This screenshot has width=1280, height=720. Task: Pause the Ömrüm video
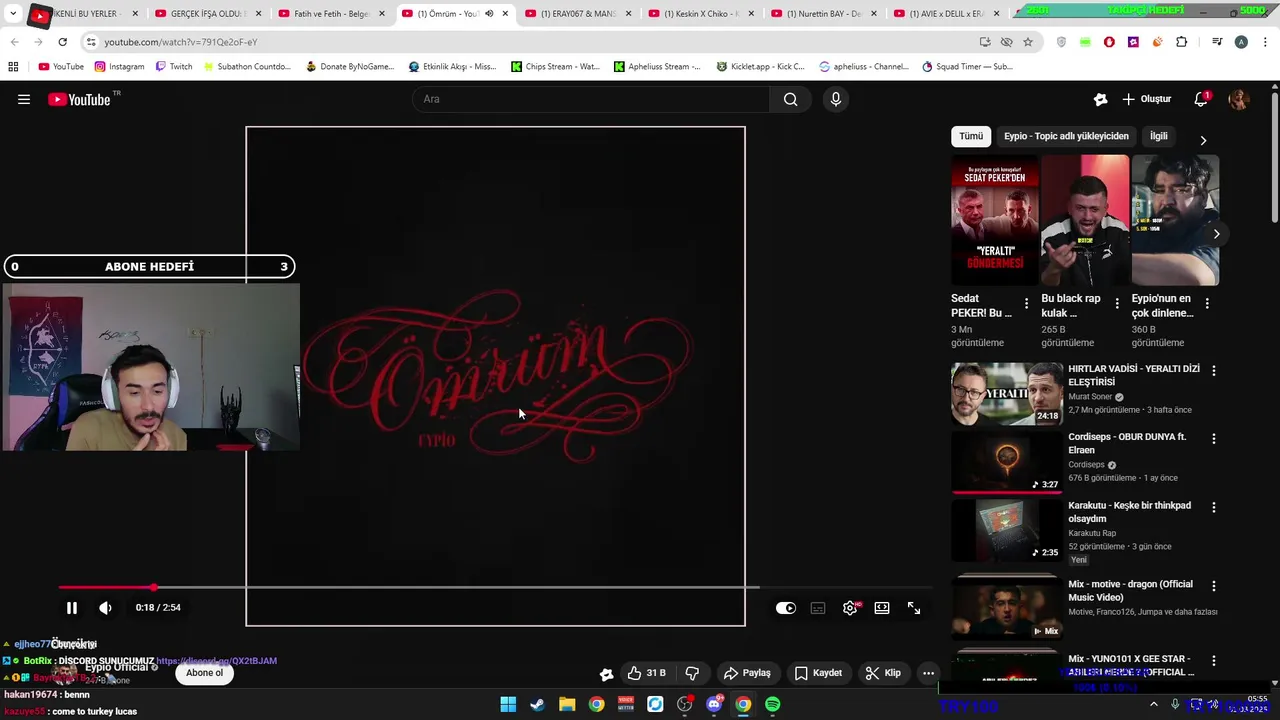72,608
